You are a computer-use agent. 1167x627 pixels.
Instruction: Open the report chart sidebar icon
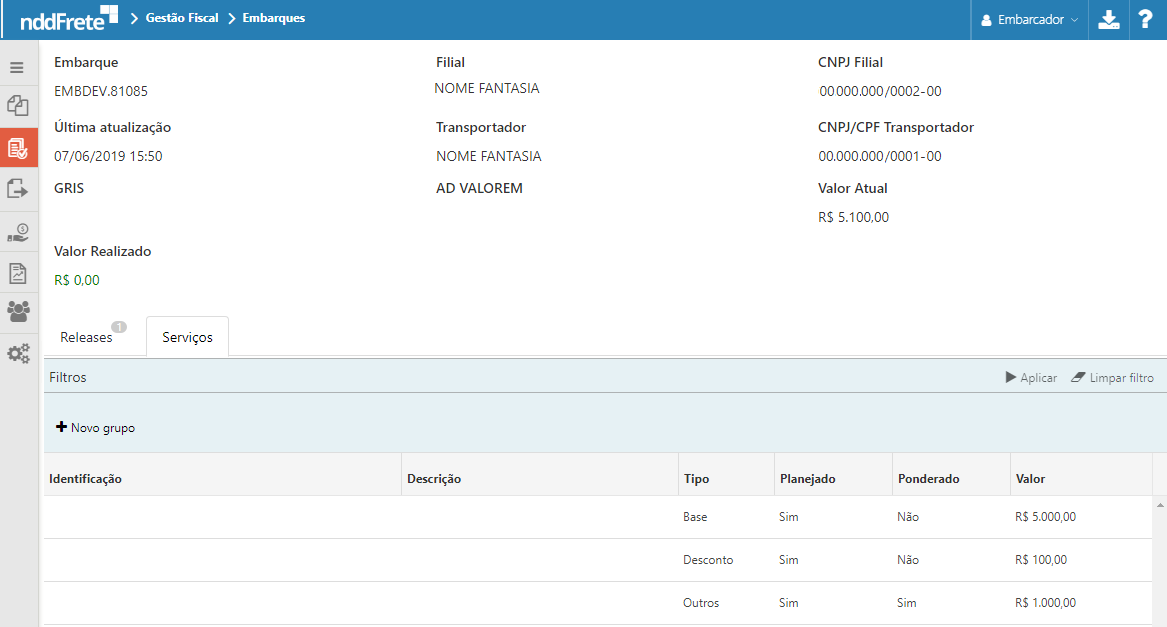(x=18, y=273)
